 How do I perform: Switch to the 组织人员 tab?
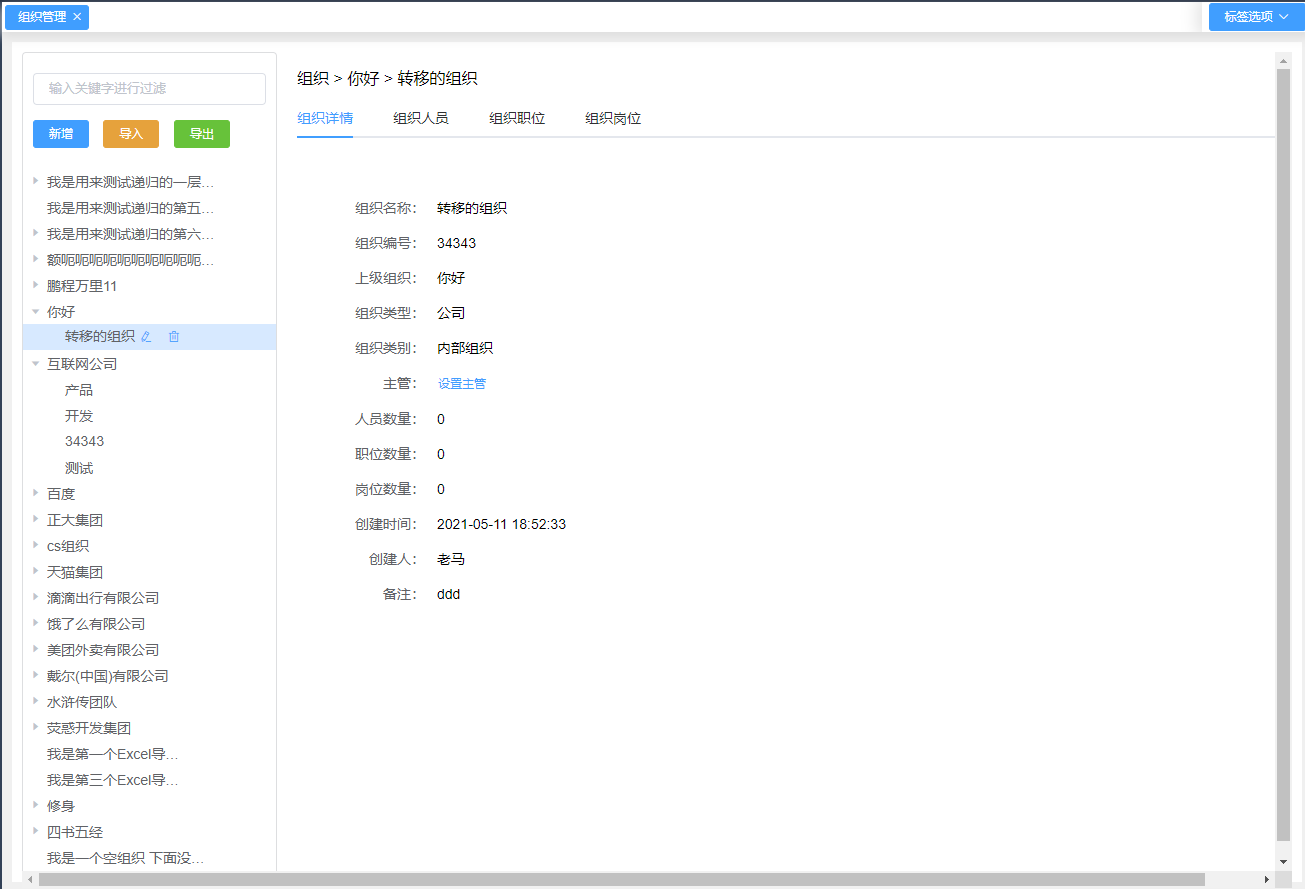point(420,118)
